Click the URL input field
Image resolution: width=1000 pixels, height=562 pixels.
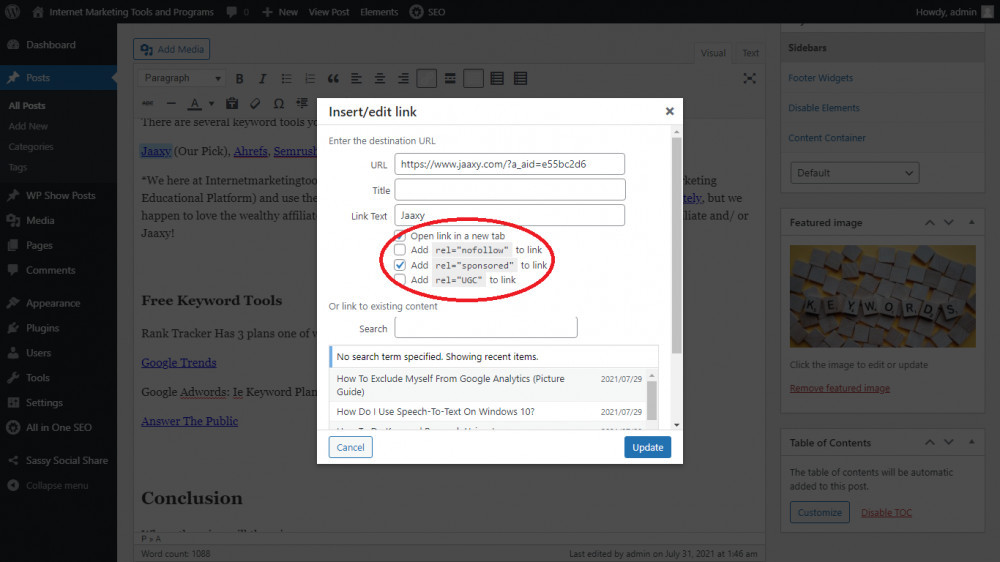(510, 164)
